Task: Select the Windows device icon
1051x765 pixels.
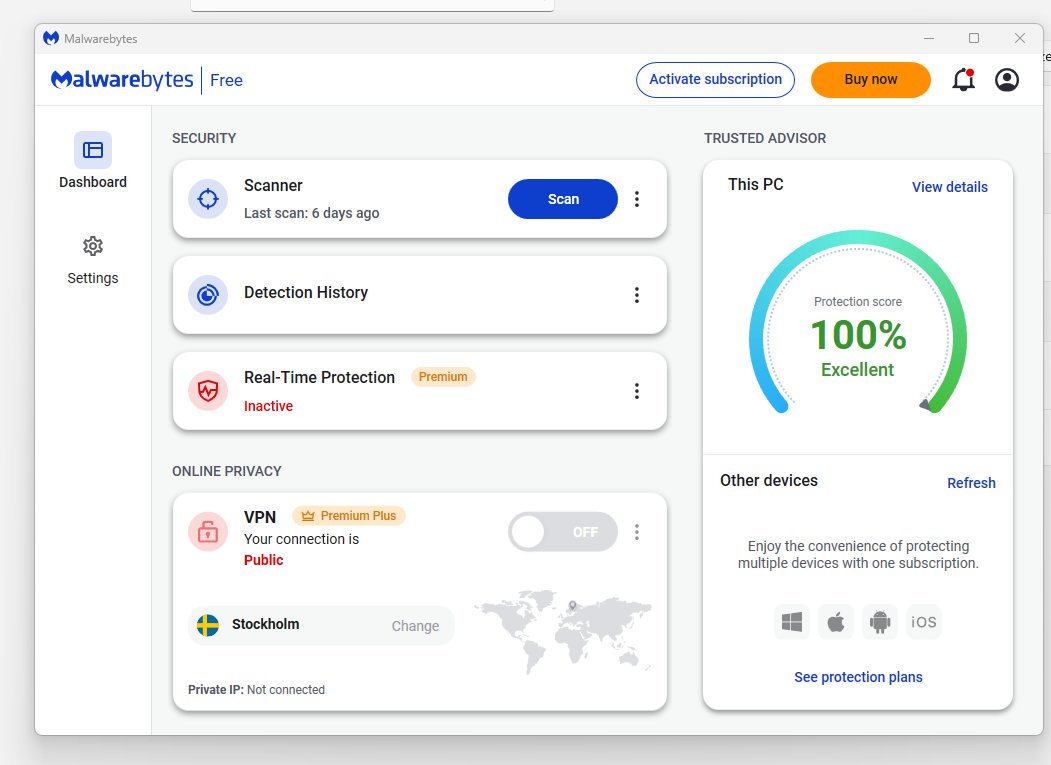Action: (792, 622)
